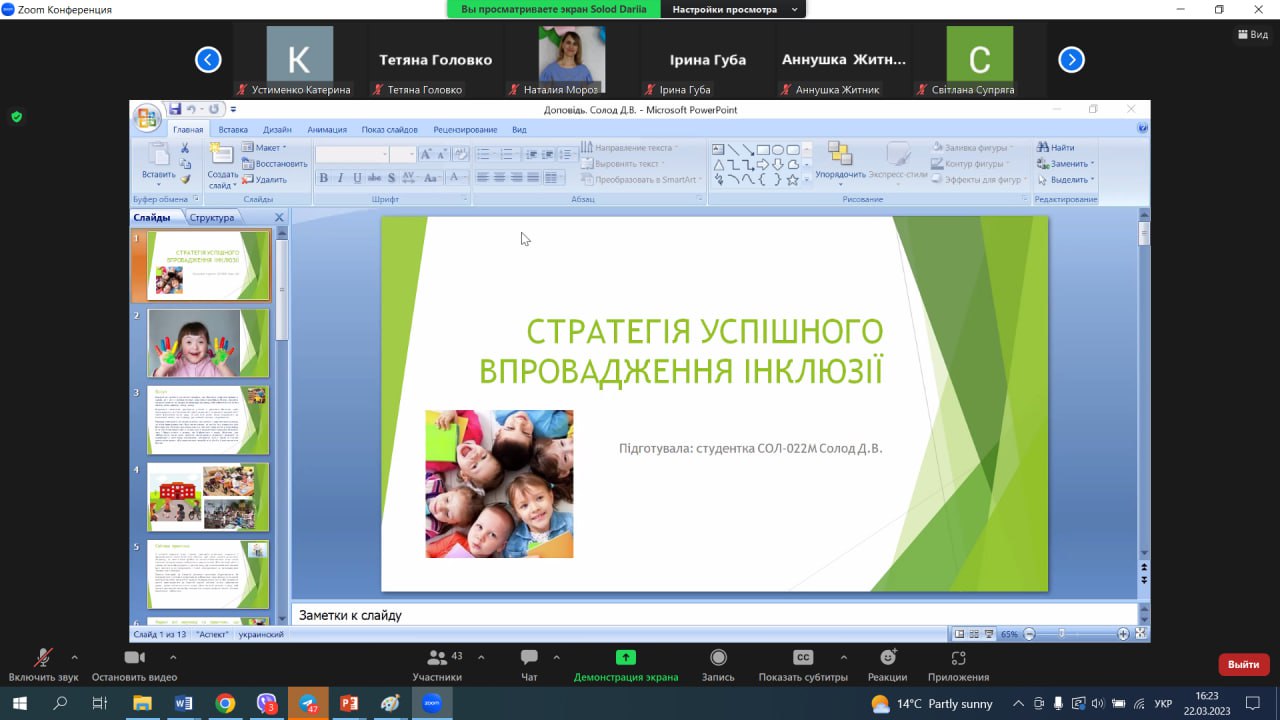Click the red Выйти leave button

[1243, 664]
